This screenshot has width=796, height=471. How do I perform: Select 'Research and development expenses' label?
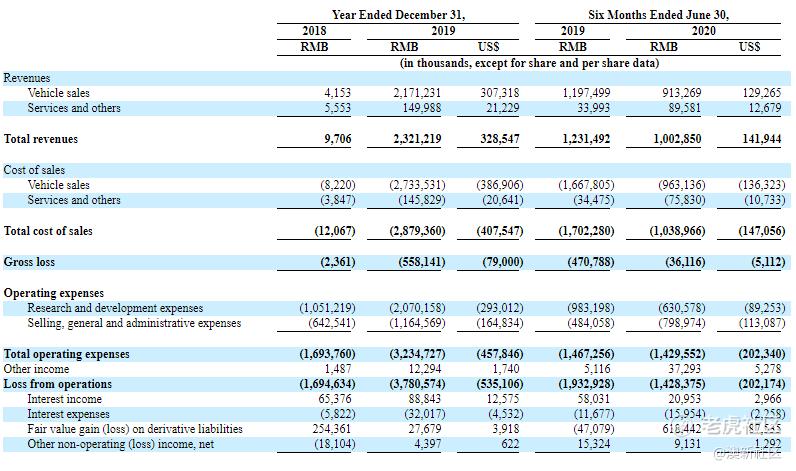(115, 308)
